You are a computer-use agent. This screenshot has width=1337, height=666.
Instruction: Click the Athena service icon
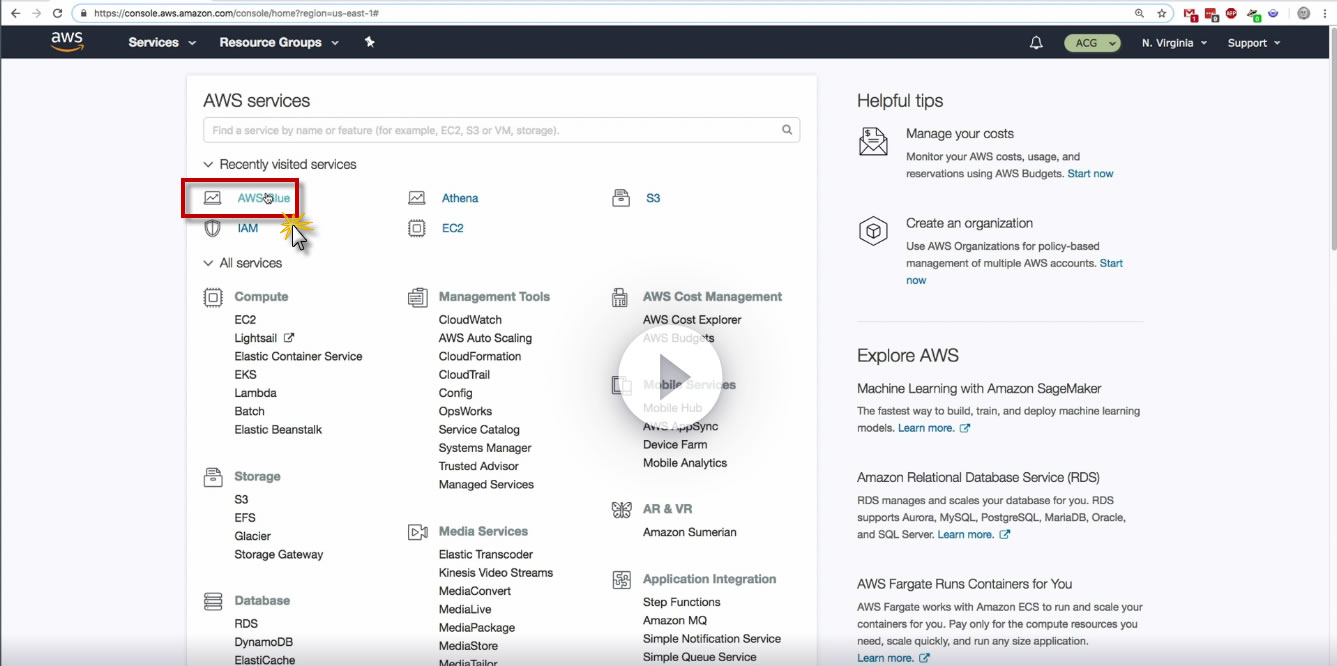coord(417,198)
